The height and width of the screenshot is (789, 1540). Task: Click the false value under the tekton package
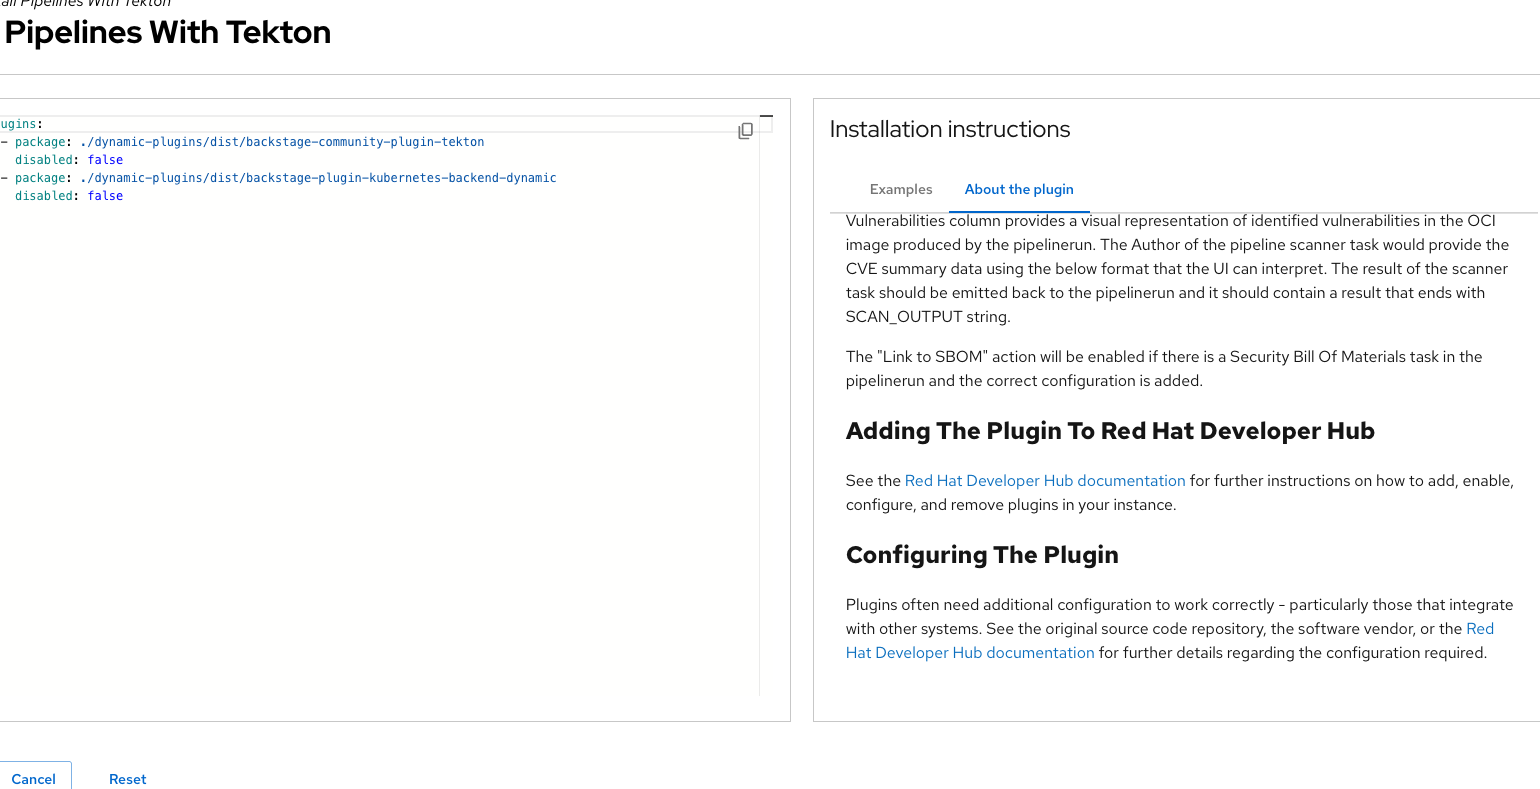(x=105, y=160)
